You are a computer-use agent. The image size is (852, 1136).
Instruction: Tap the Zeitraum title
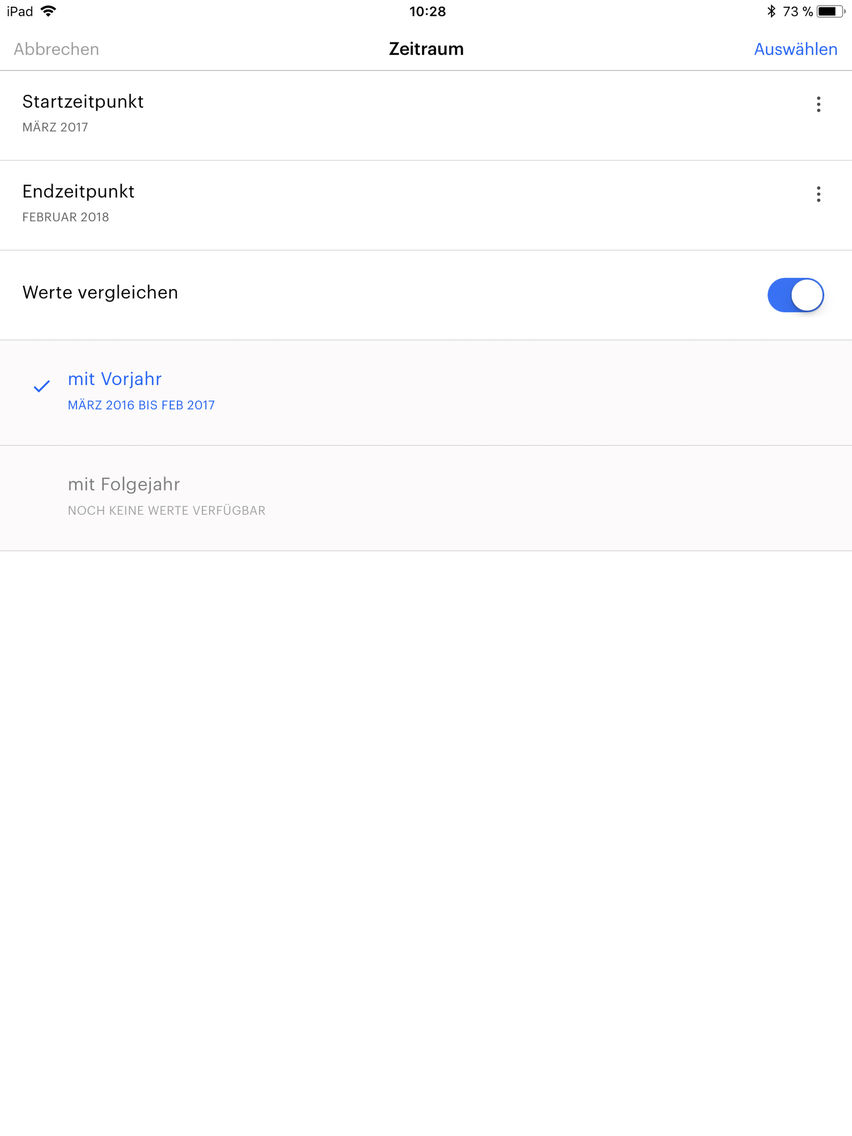coord(426,49)
